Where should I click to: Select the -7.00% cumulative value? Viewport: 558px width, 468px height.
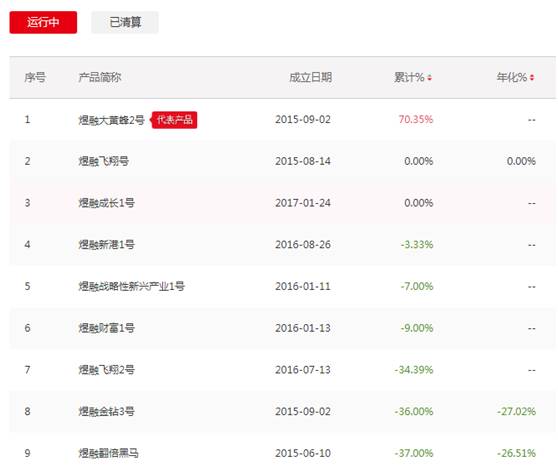pos(417,286)
